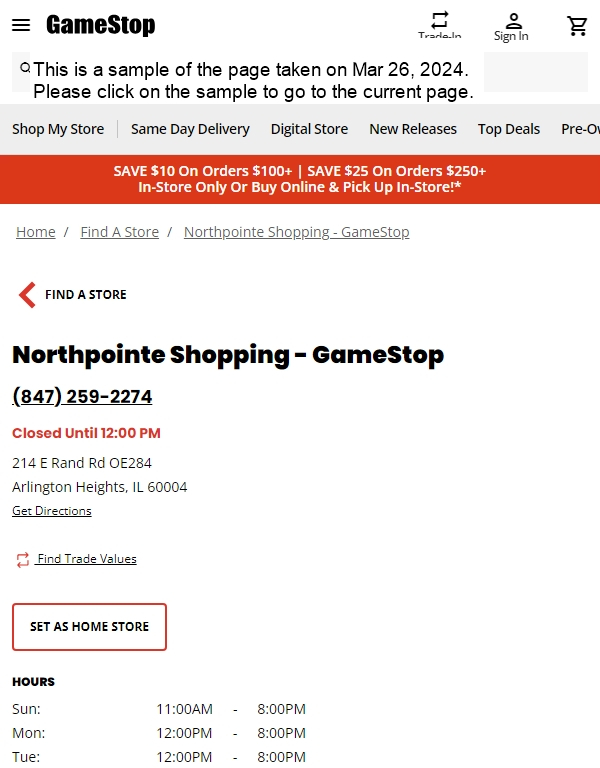Click the red back chevron icon
This screenshot has width=600, height=768.
pos(27,295)
